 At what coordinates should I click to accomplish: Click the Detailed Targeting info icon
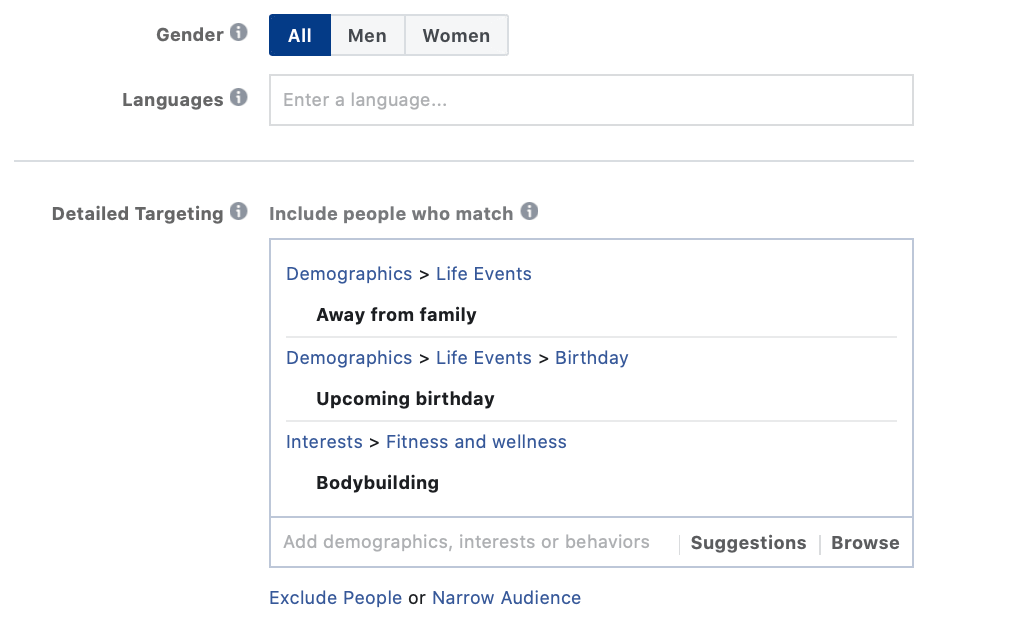[x=238, y=212]
